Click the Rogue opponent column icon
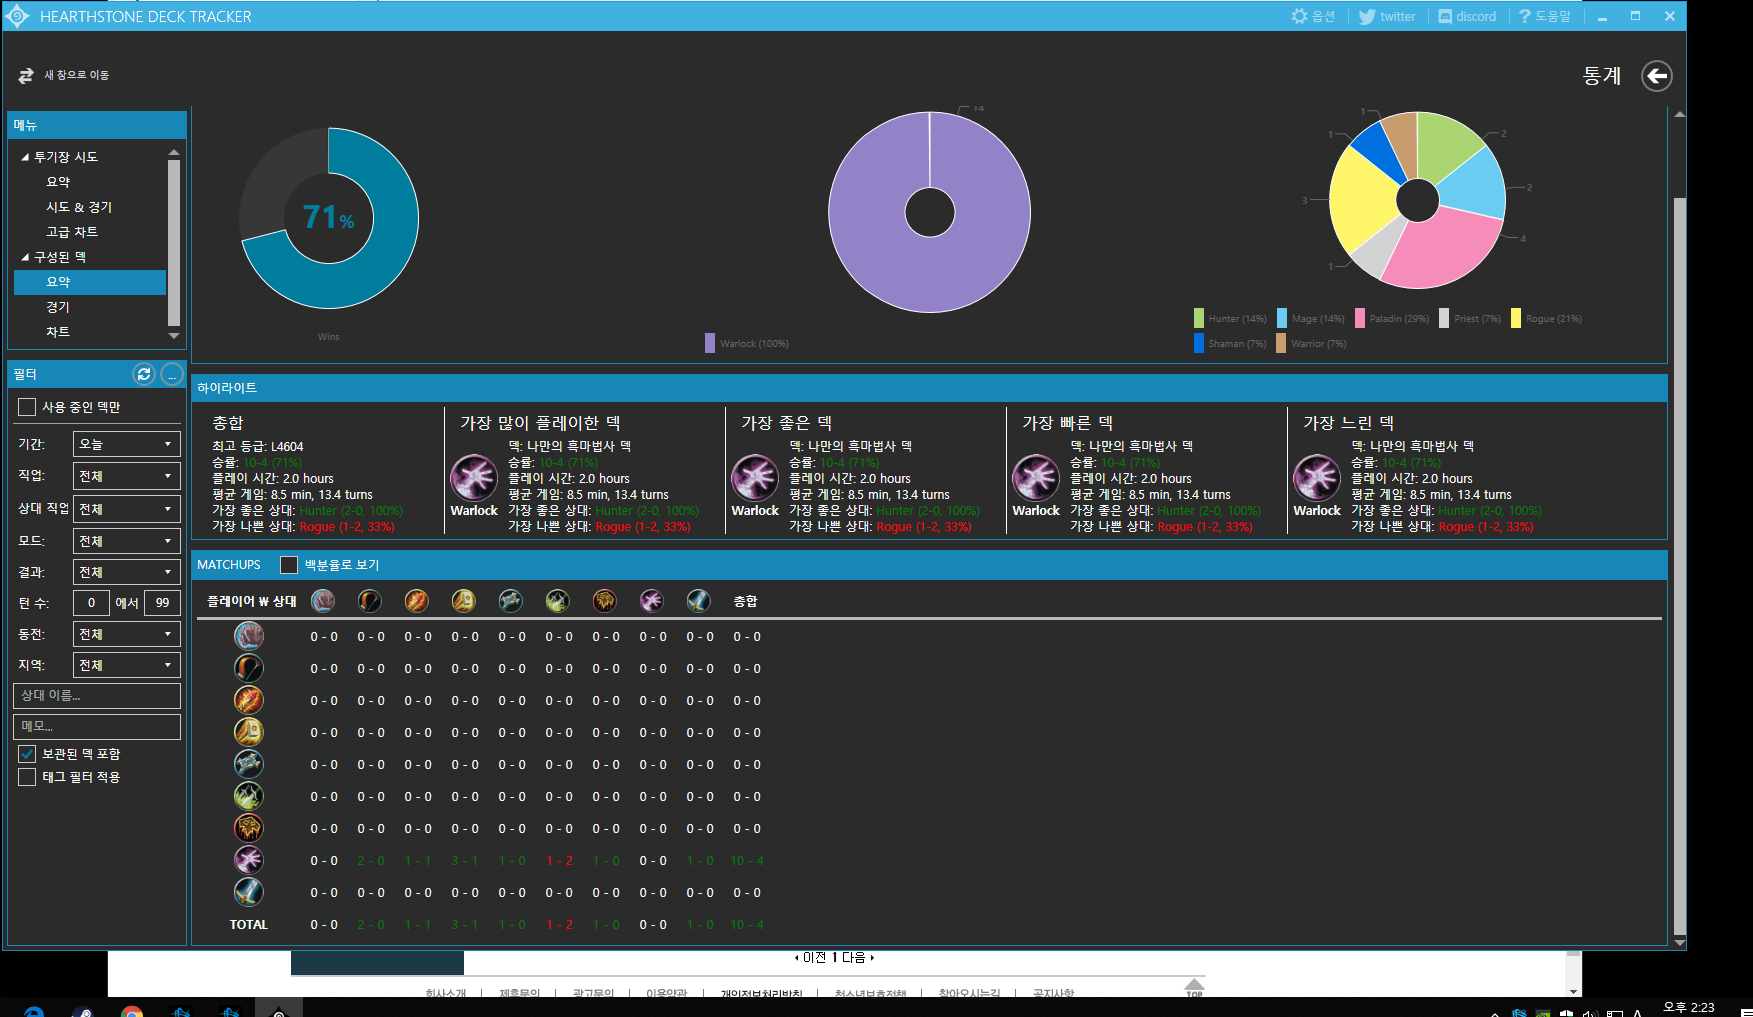 point(558,600)
